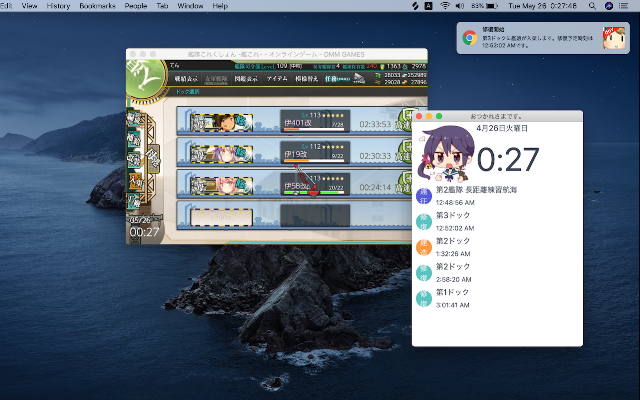Click the 4月26日火曜日 date label
The height and width of the screenshot is (400, 640).
tap(502, 128)
